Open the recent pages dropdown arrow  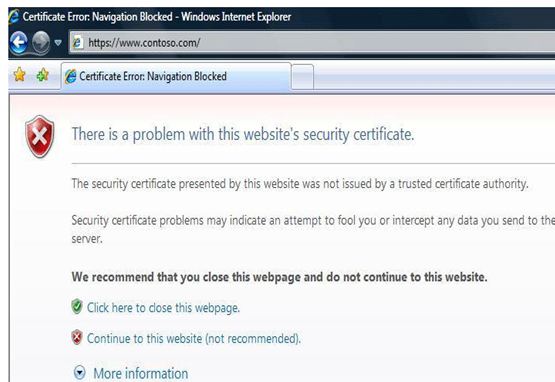coord(58,43)
